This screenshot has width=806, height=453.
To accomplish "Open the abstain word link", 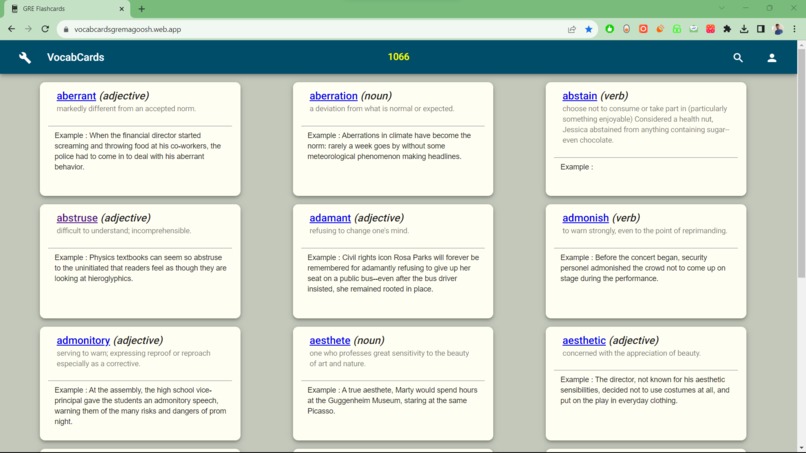I will click(579, 96).
